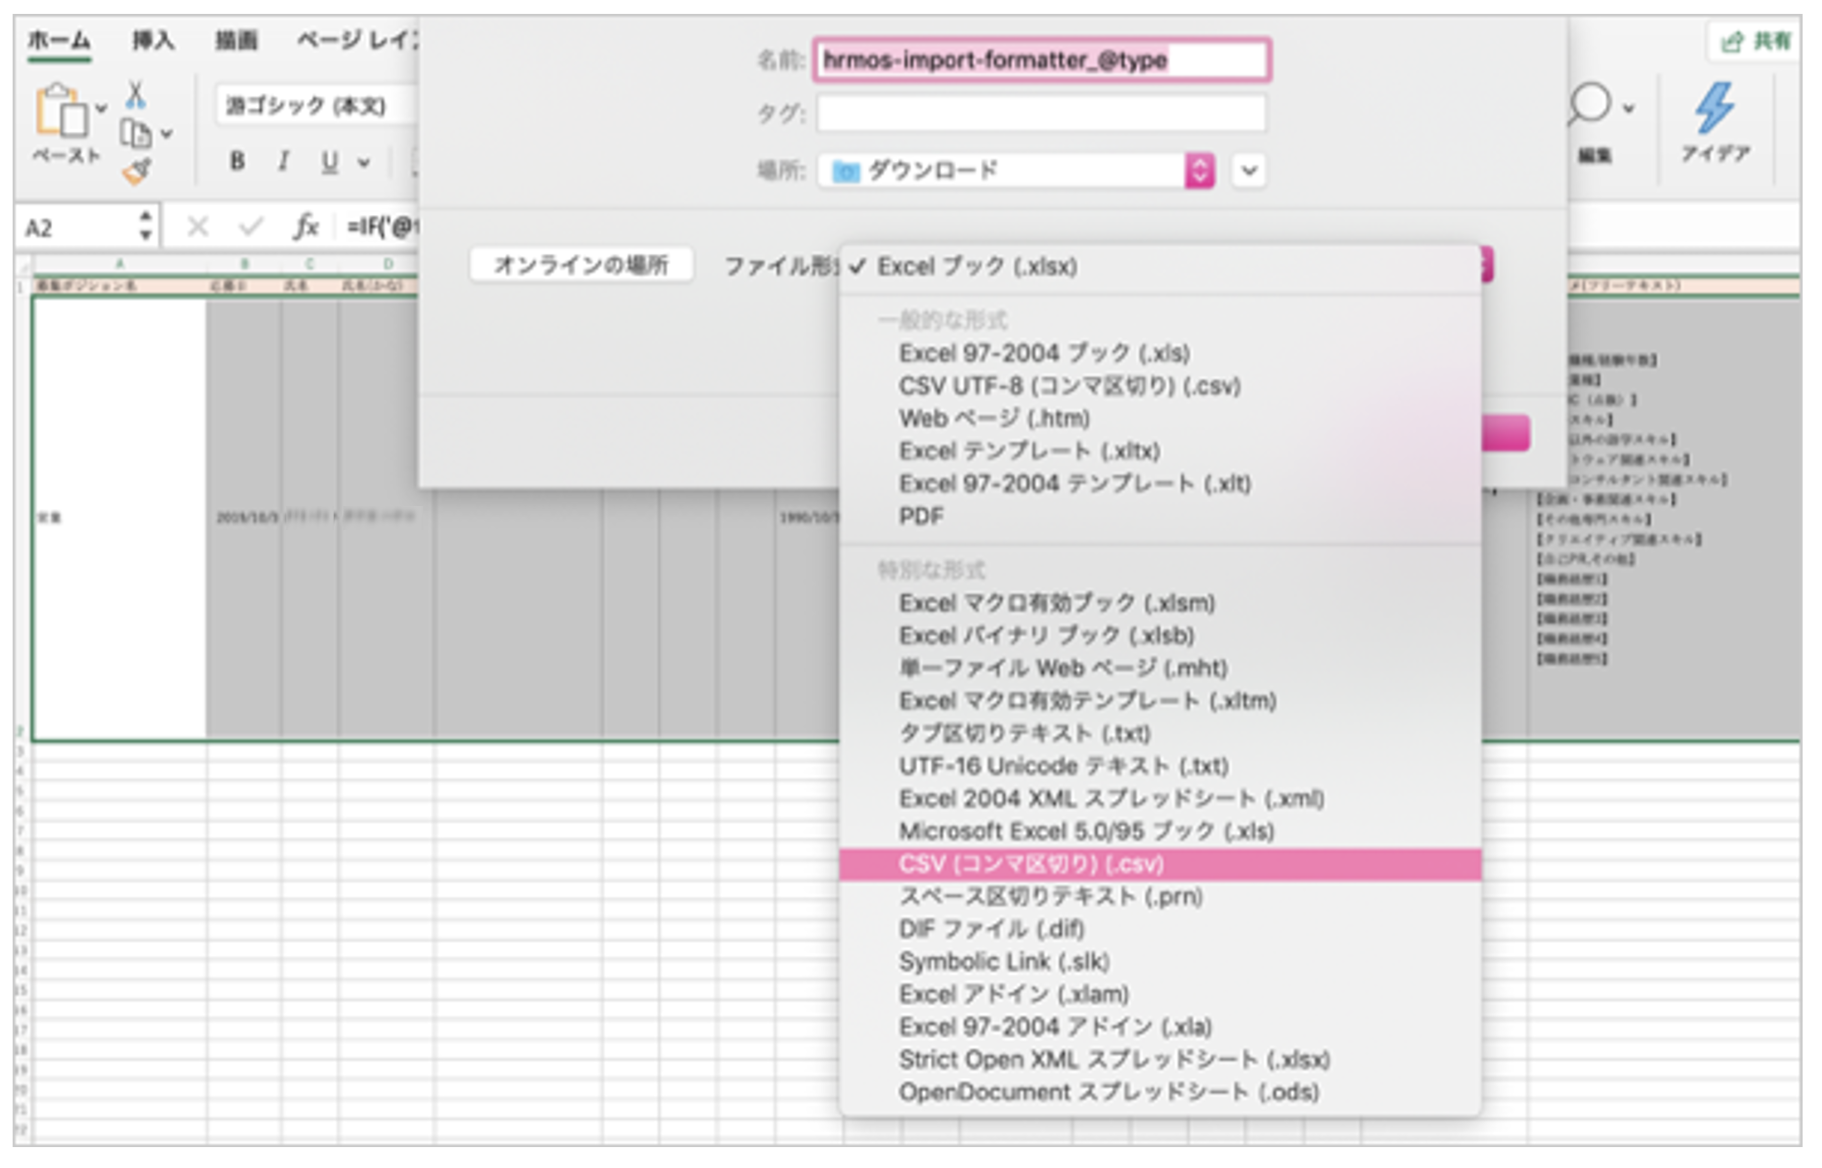
Task: Select スペース区切りテキスト (.prn)
Action: (x=1160, y=897)
